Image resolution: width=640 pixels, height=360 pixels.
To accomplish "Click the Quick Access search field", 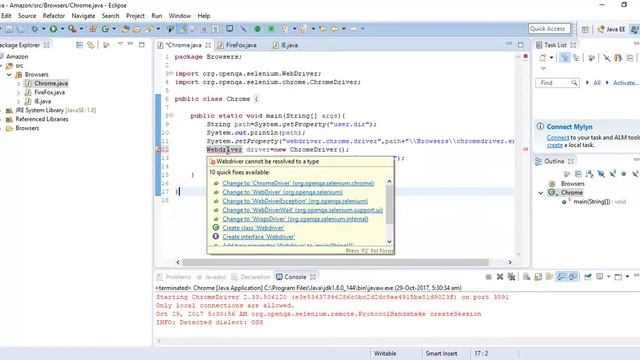I will click(x=549, y=29).
